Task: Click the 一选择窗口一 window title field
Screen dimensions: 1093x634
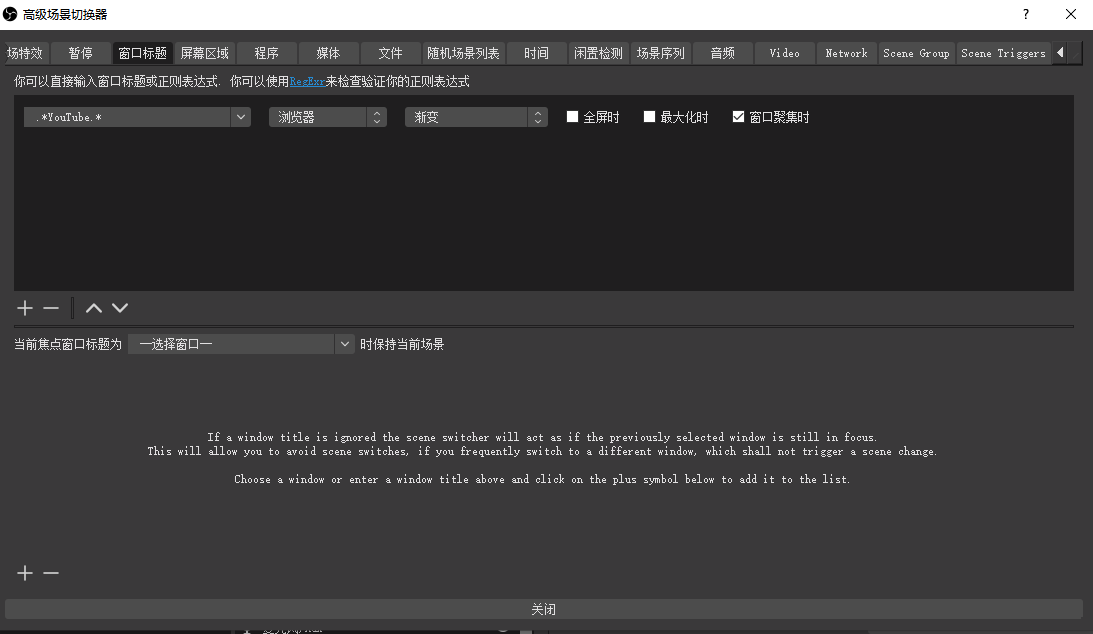Action: (x=232, y=344)
